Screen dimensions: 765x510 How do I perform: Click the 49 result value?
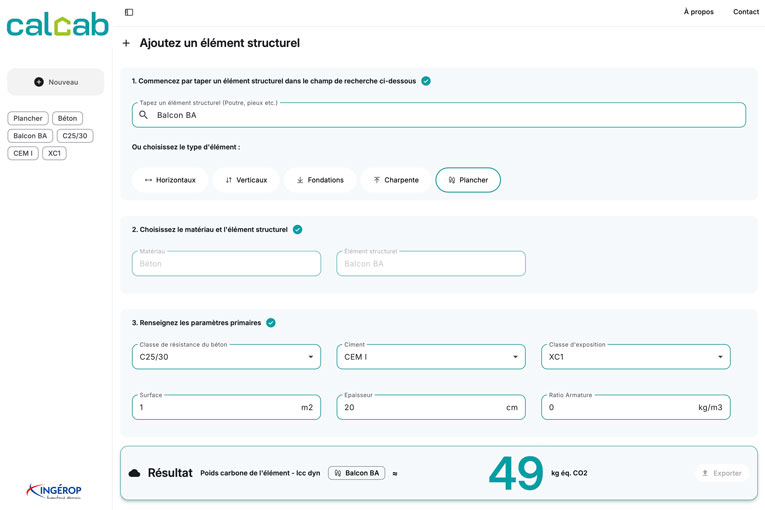516,473
